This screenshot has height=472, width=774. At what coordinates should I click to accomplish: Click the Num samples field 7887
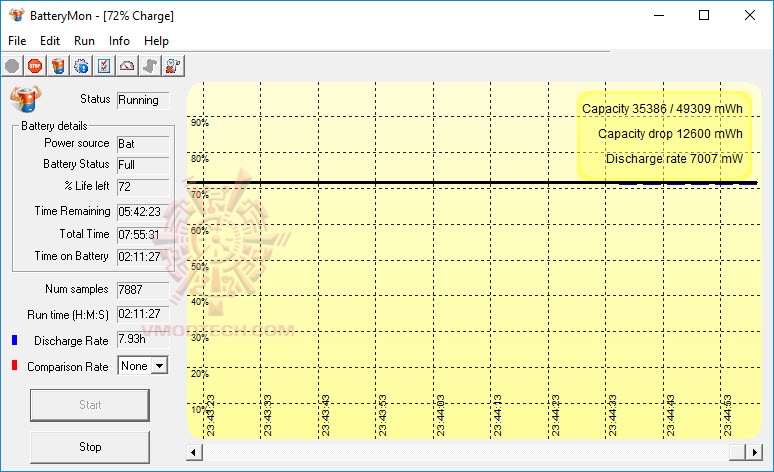point(143,289)
